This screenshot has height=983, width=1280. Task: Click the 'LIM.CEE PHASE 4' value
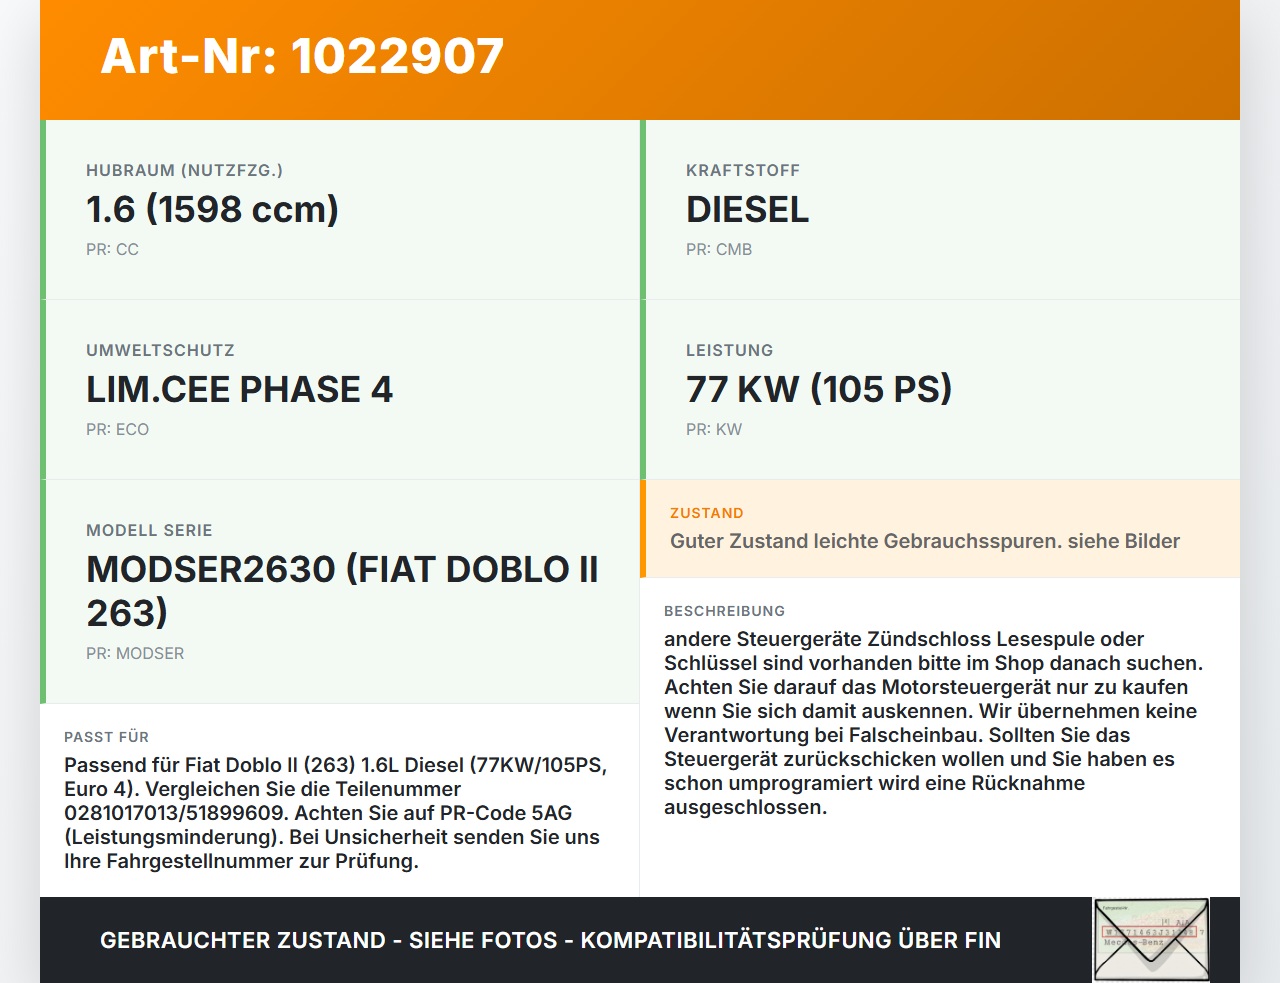[x=239, y=389]
